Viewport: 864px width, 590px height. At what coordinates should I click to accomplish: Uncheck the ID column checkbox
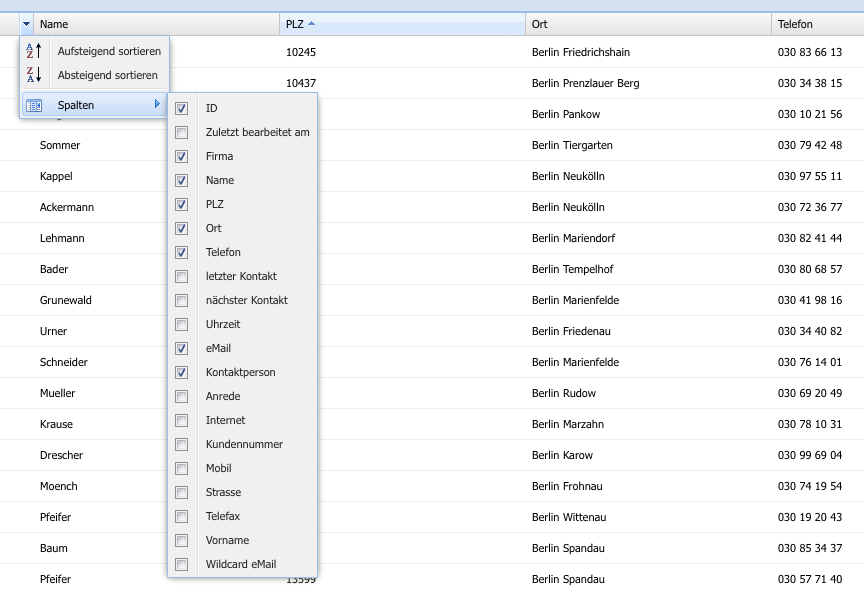[x=181, y=108]
